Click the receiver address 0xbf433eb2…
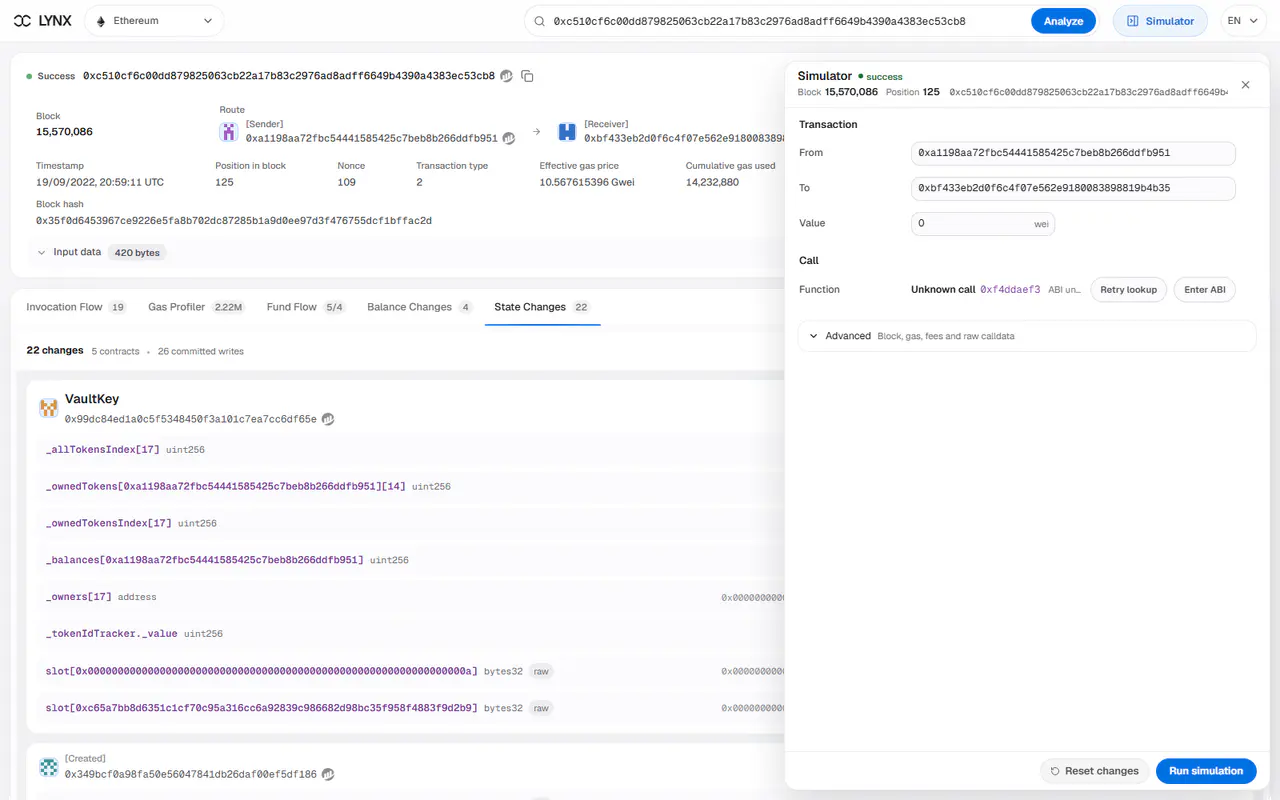The image size is (1280, 800). tap(685, 138)
